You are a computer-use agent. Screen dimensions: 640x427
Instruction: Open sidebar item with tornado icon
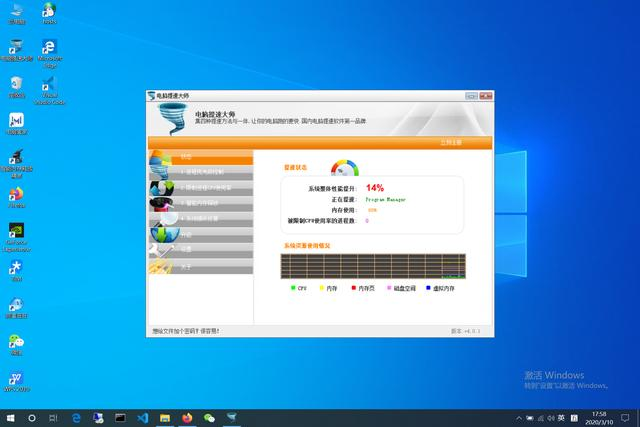click(201, 172)
